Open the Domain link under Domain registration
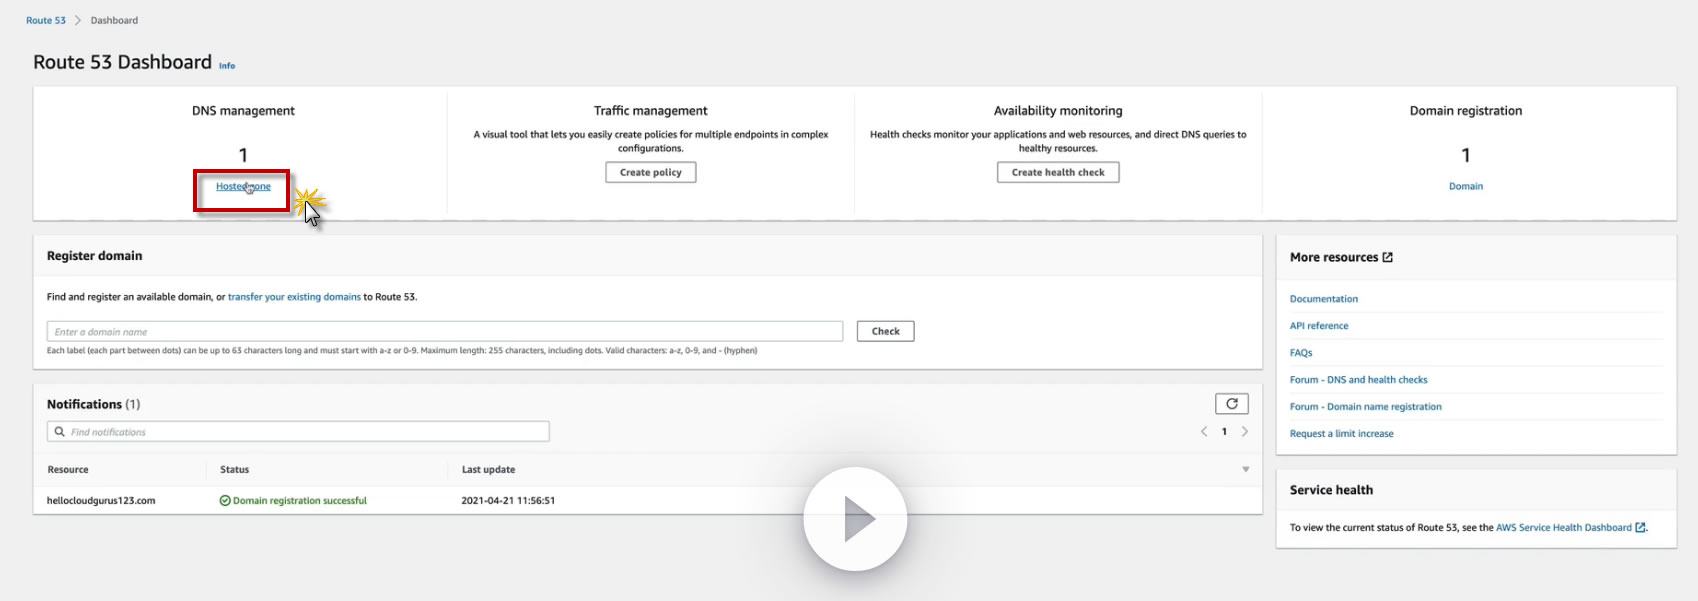Viewport: 1698px width, 601px height. 1465,187
